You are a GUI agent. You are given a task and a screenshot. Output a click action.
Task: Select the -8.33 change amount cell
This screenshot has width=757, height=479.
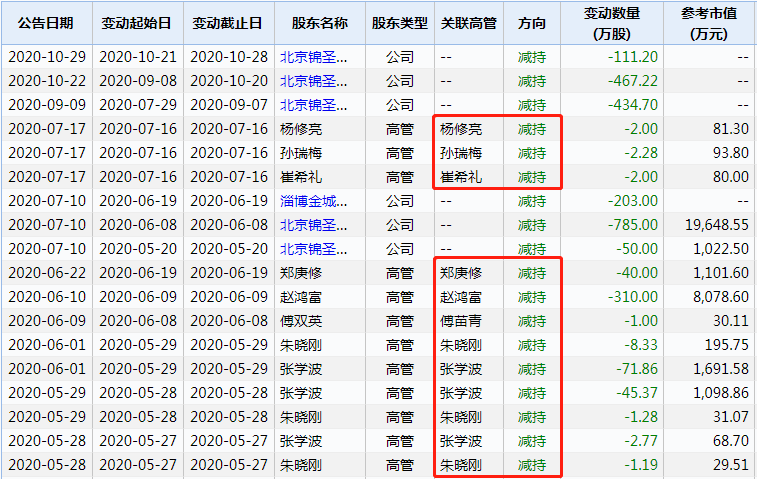point(641,345)
